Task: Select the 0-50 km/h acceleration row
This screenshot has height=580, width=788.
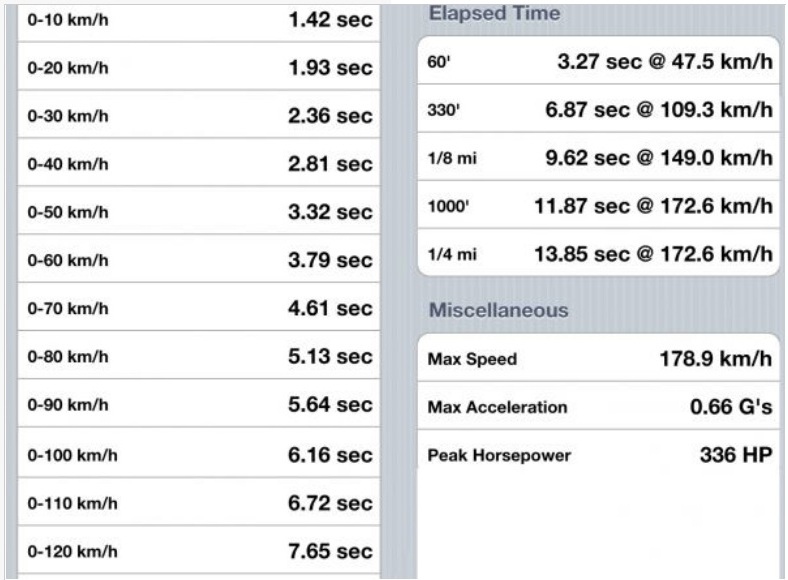Action: (200, 212)
